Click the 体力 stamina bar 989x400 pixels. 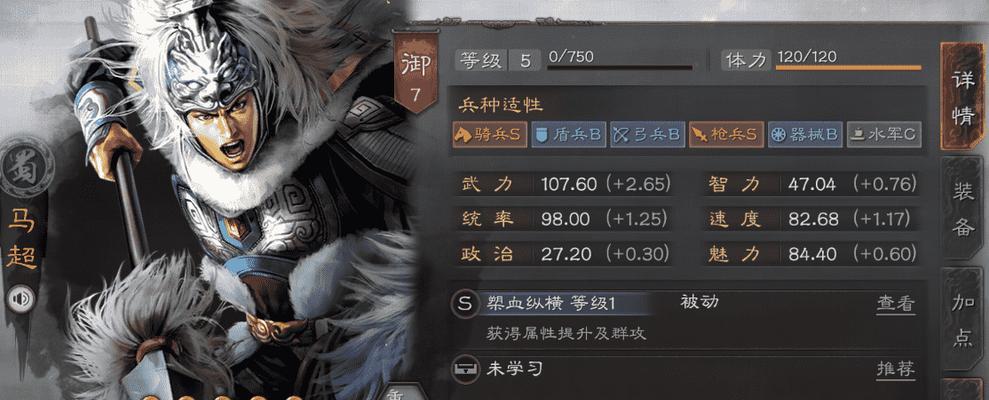click(x=848, y=67)
